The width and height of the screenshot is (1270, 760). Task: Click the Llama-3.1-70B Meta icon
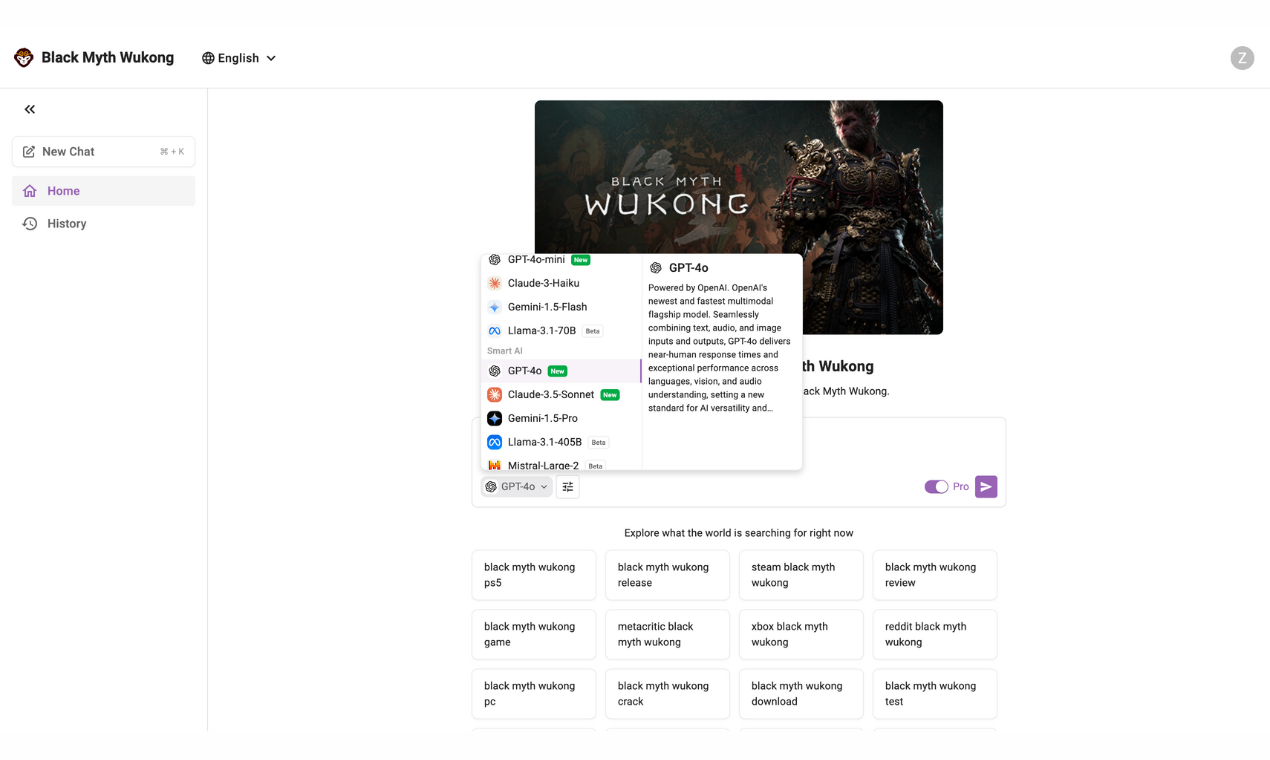tap(494, 331)
